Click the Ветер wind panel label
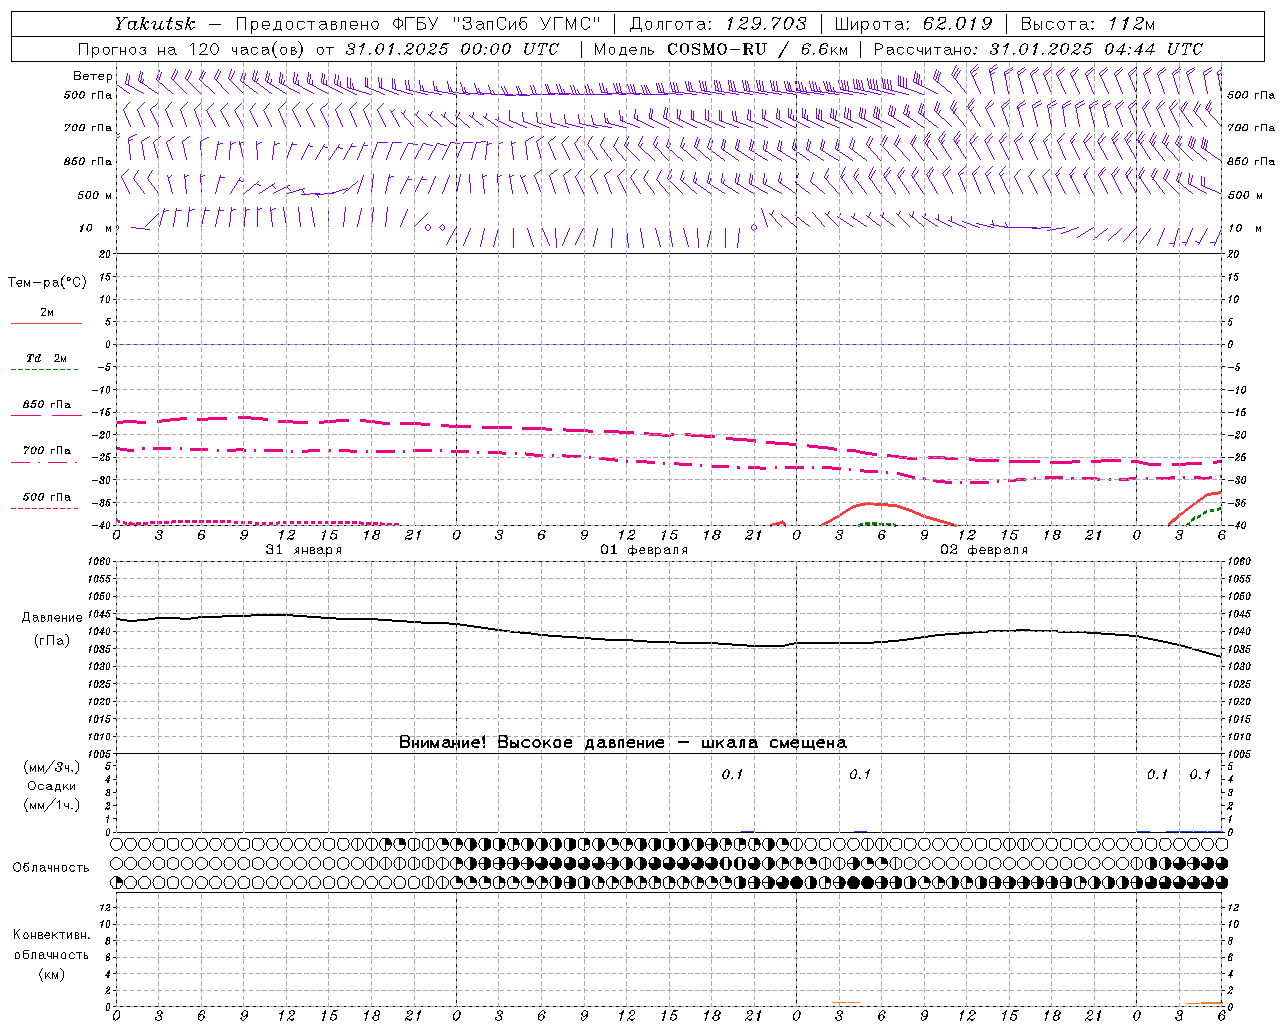This screenshot has height=1024, width=1280. [x=93, y=76]
